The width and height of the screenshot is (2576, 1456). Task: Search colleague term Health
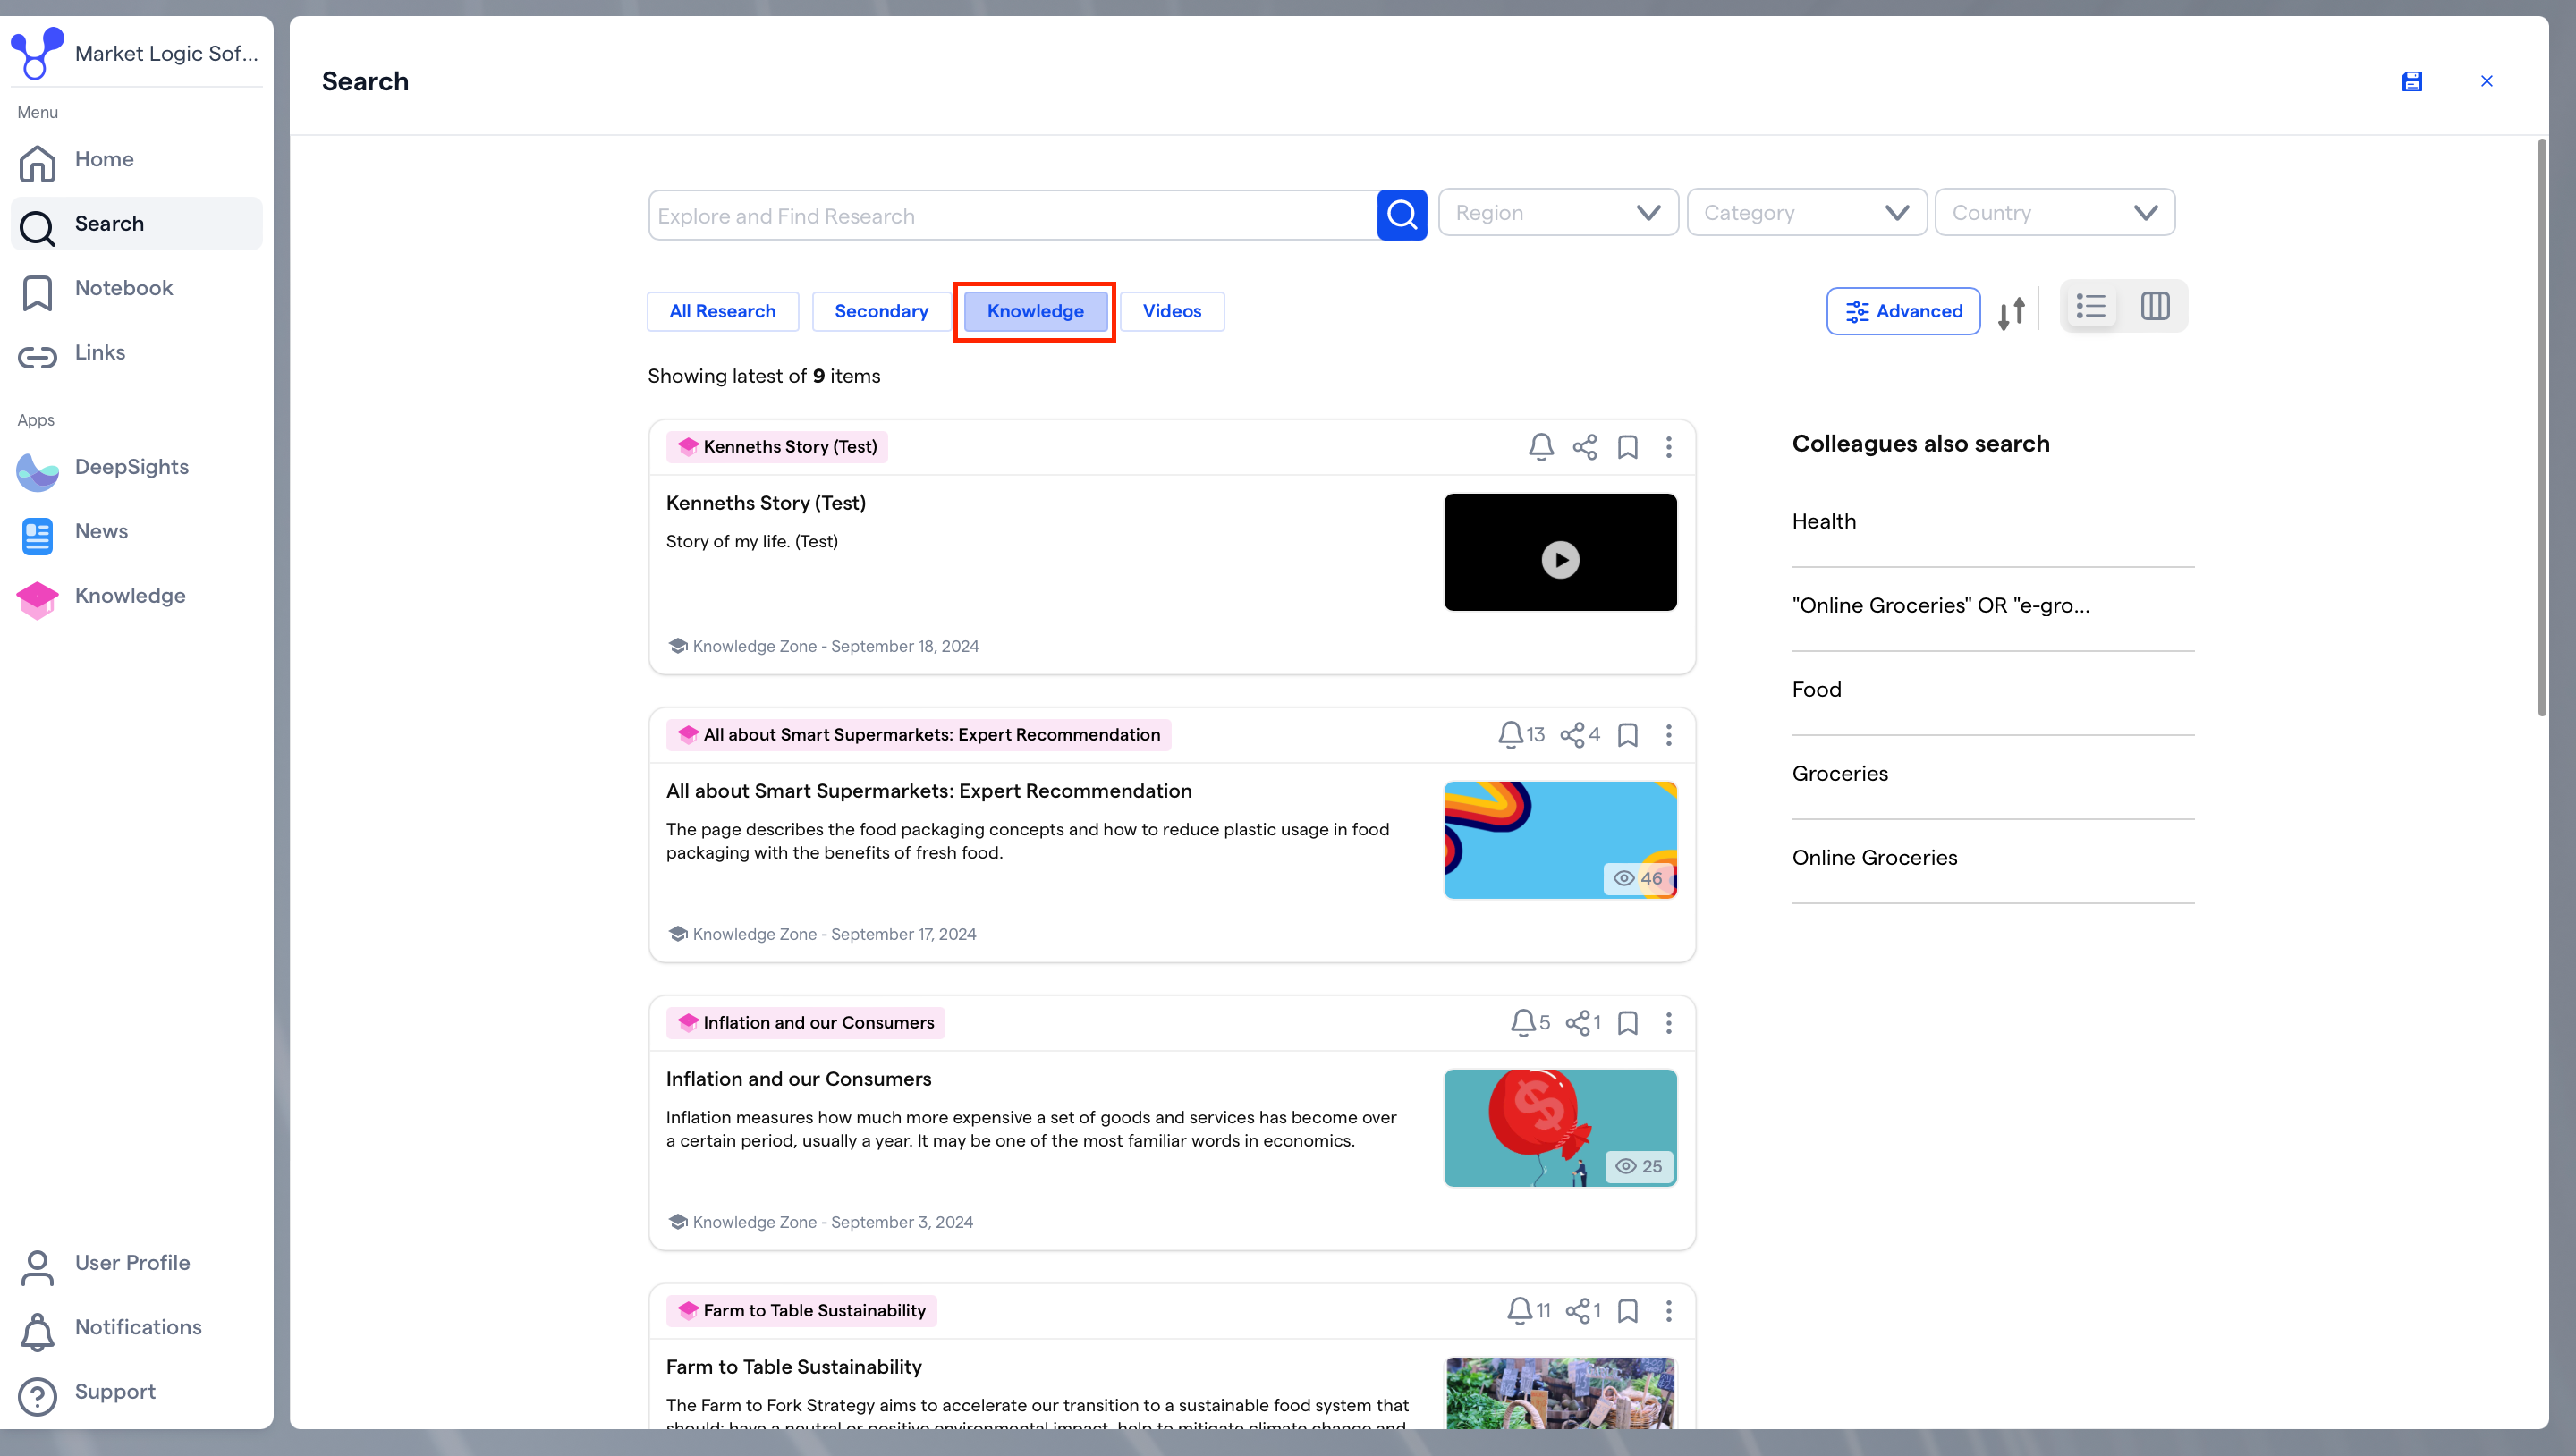pos(1824,522)
